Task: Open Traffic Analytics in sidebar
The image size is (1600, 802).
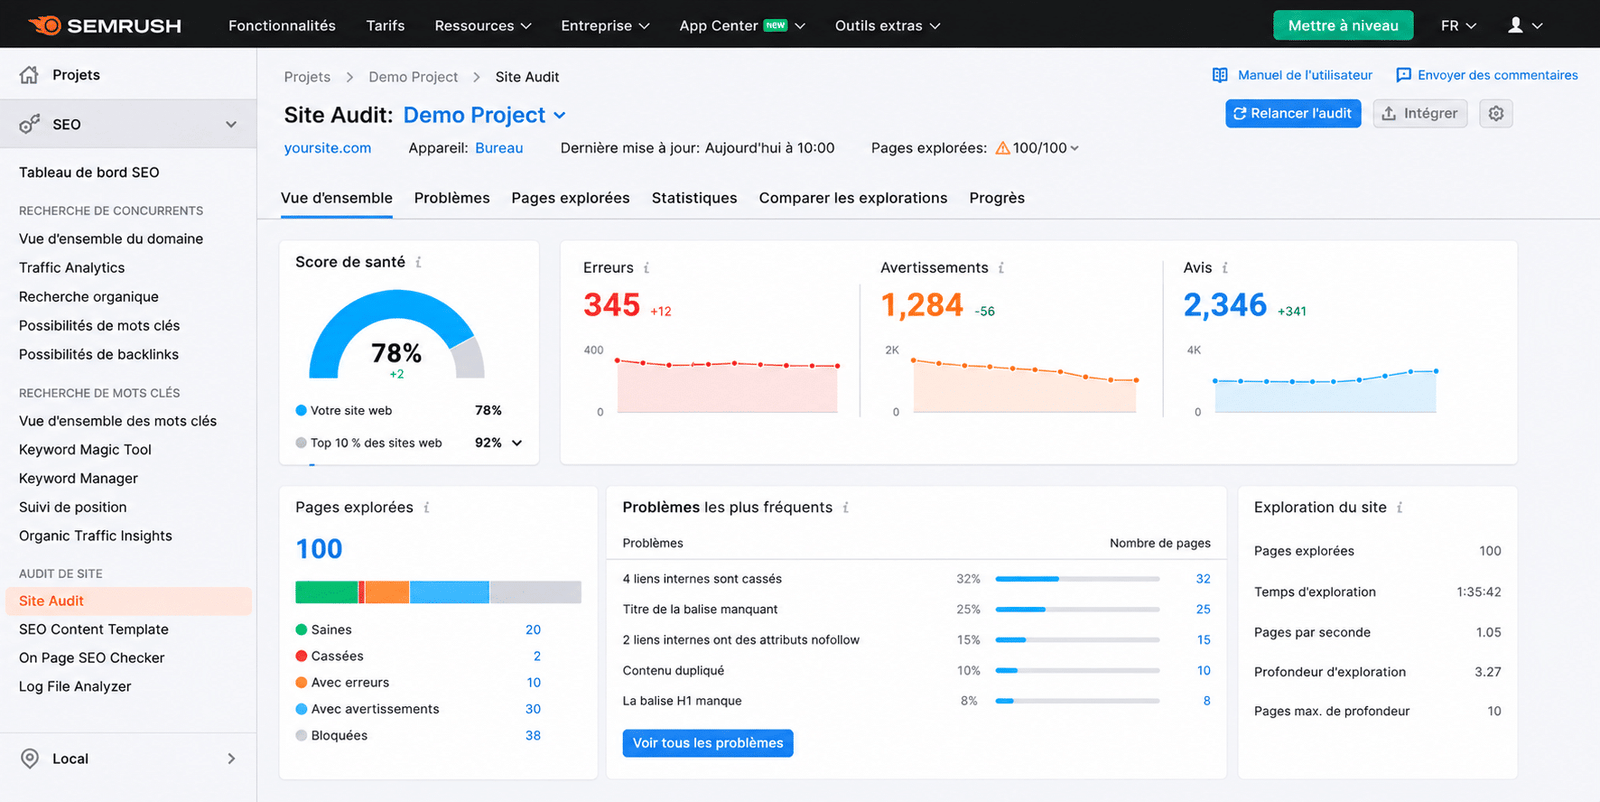Action: (x=72, y=268)
